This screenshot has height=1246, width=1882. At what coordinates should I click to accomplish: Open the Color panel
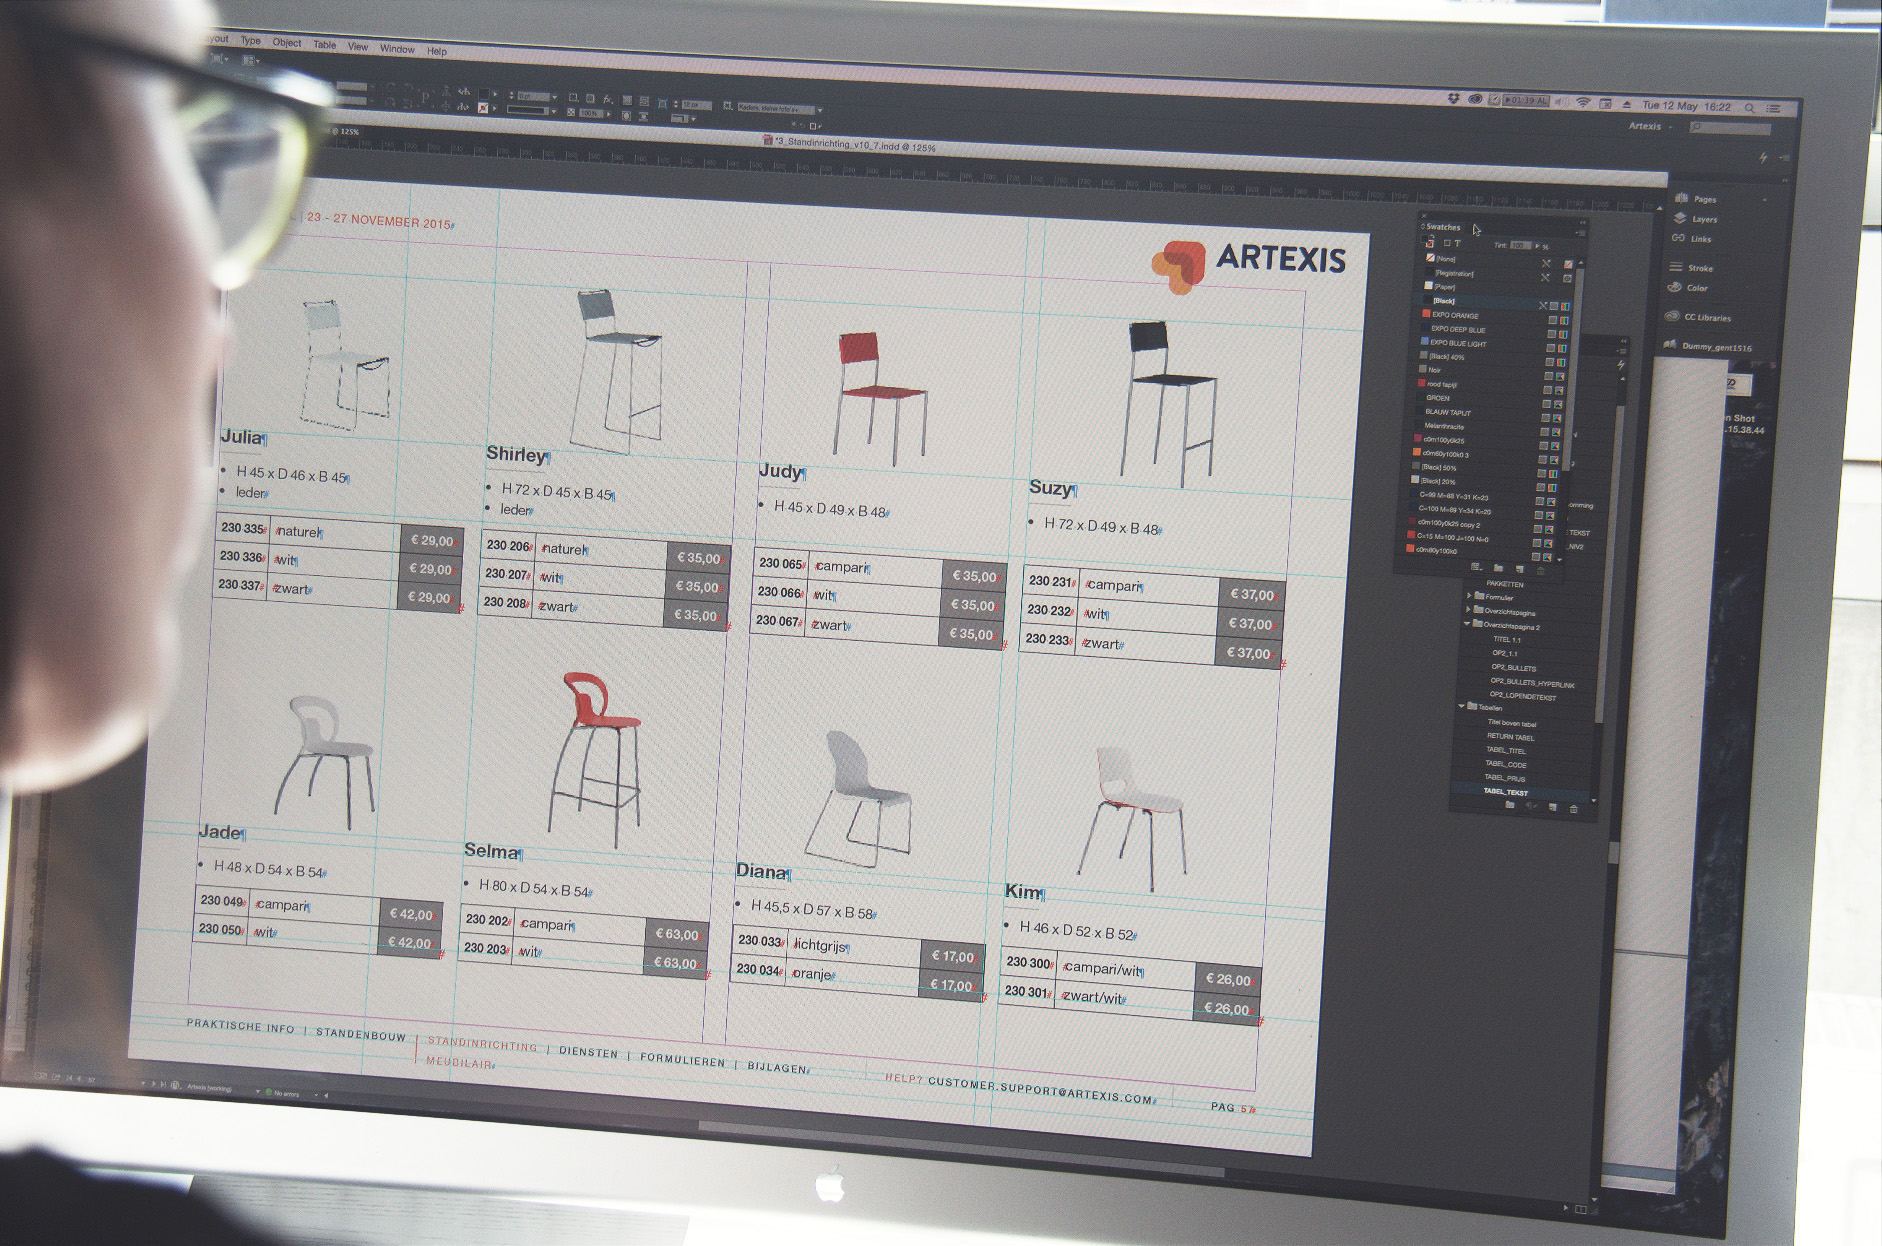click(1689, 288)
